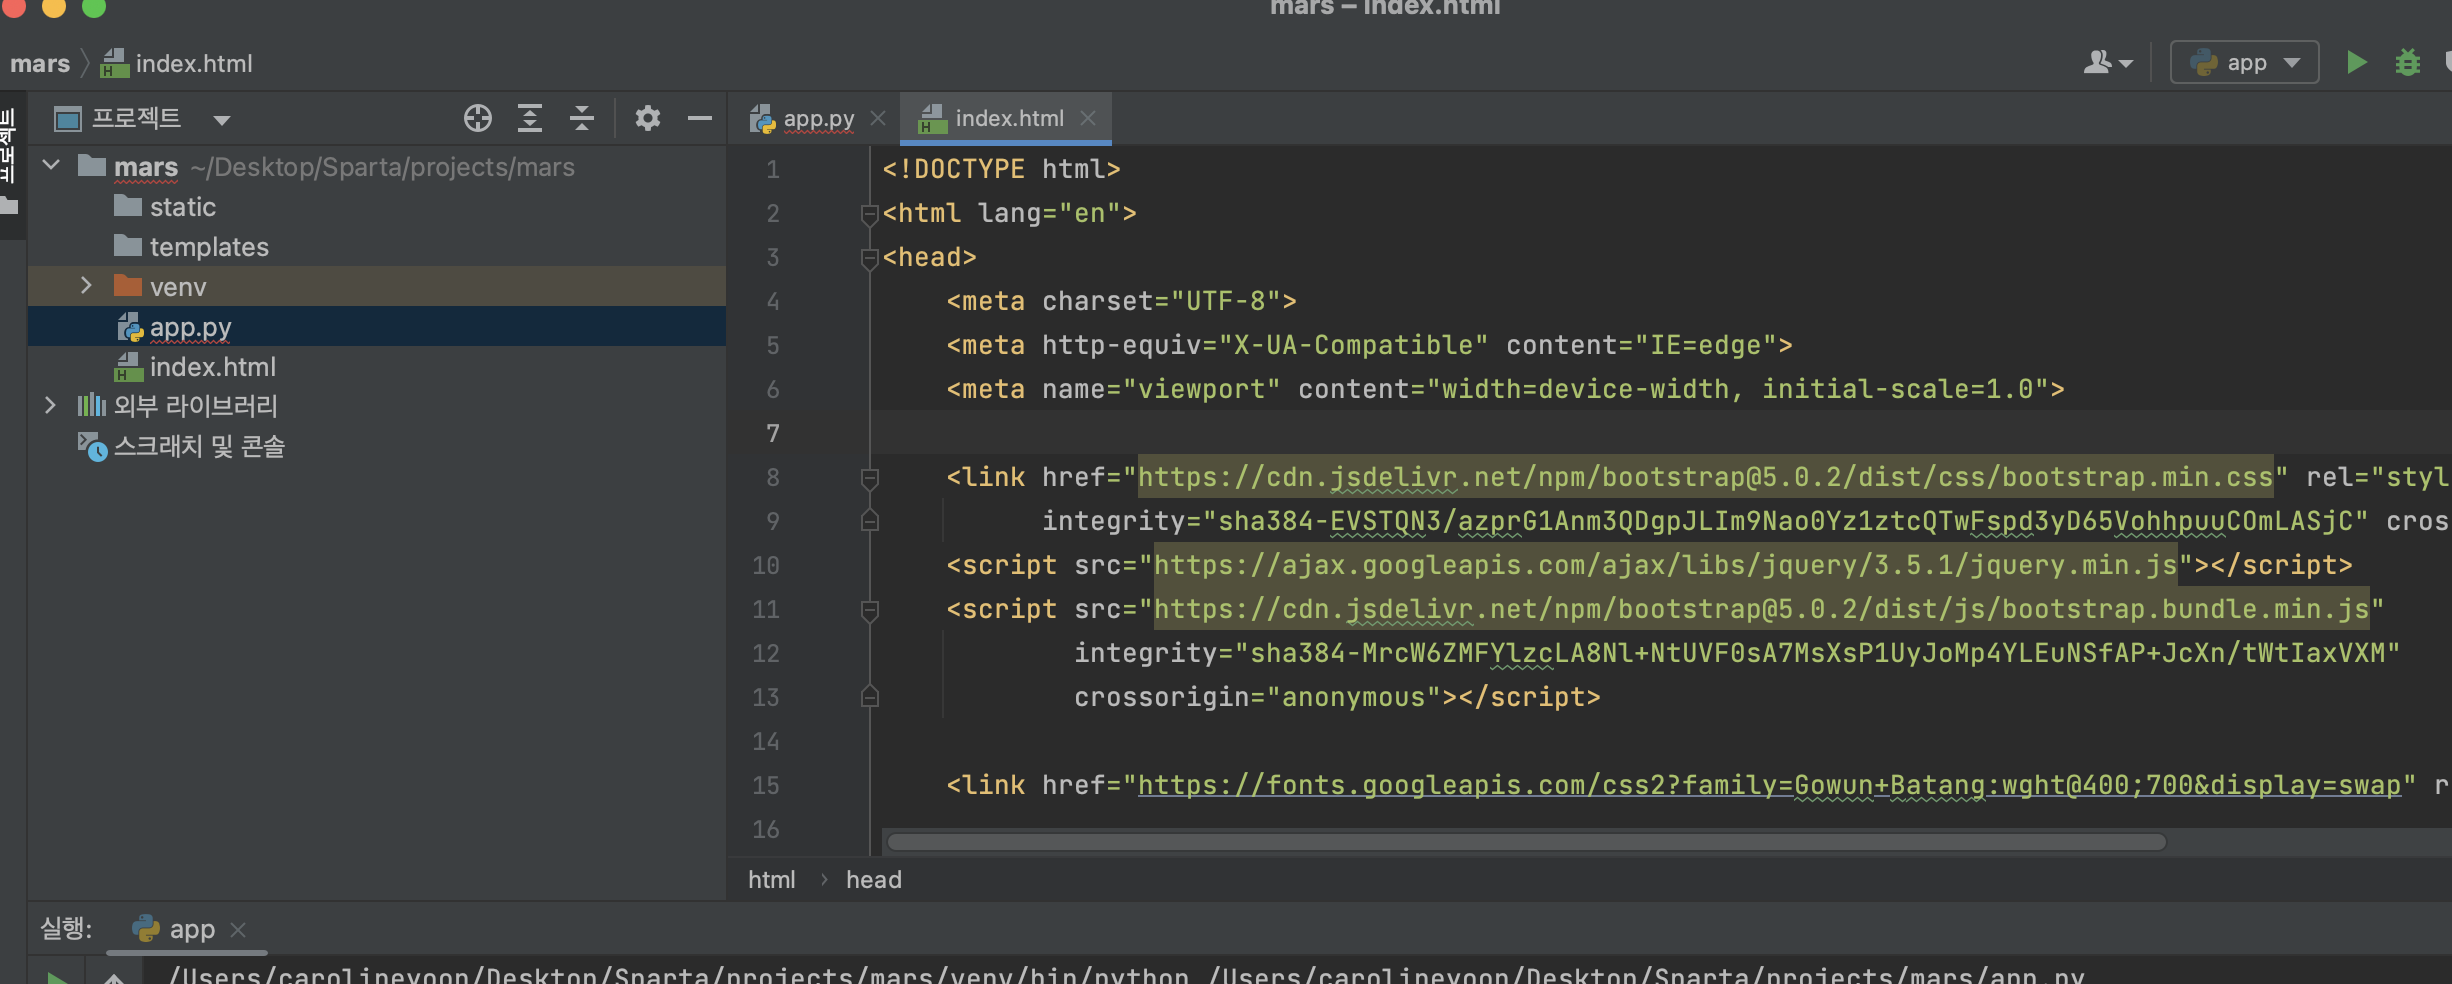Viewport: 2452px width, 984px height.
Task: Click the 'head' breadcrumb below the editor
Action: click(x=873, y=880)
